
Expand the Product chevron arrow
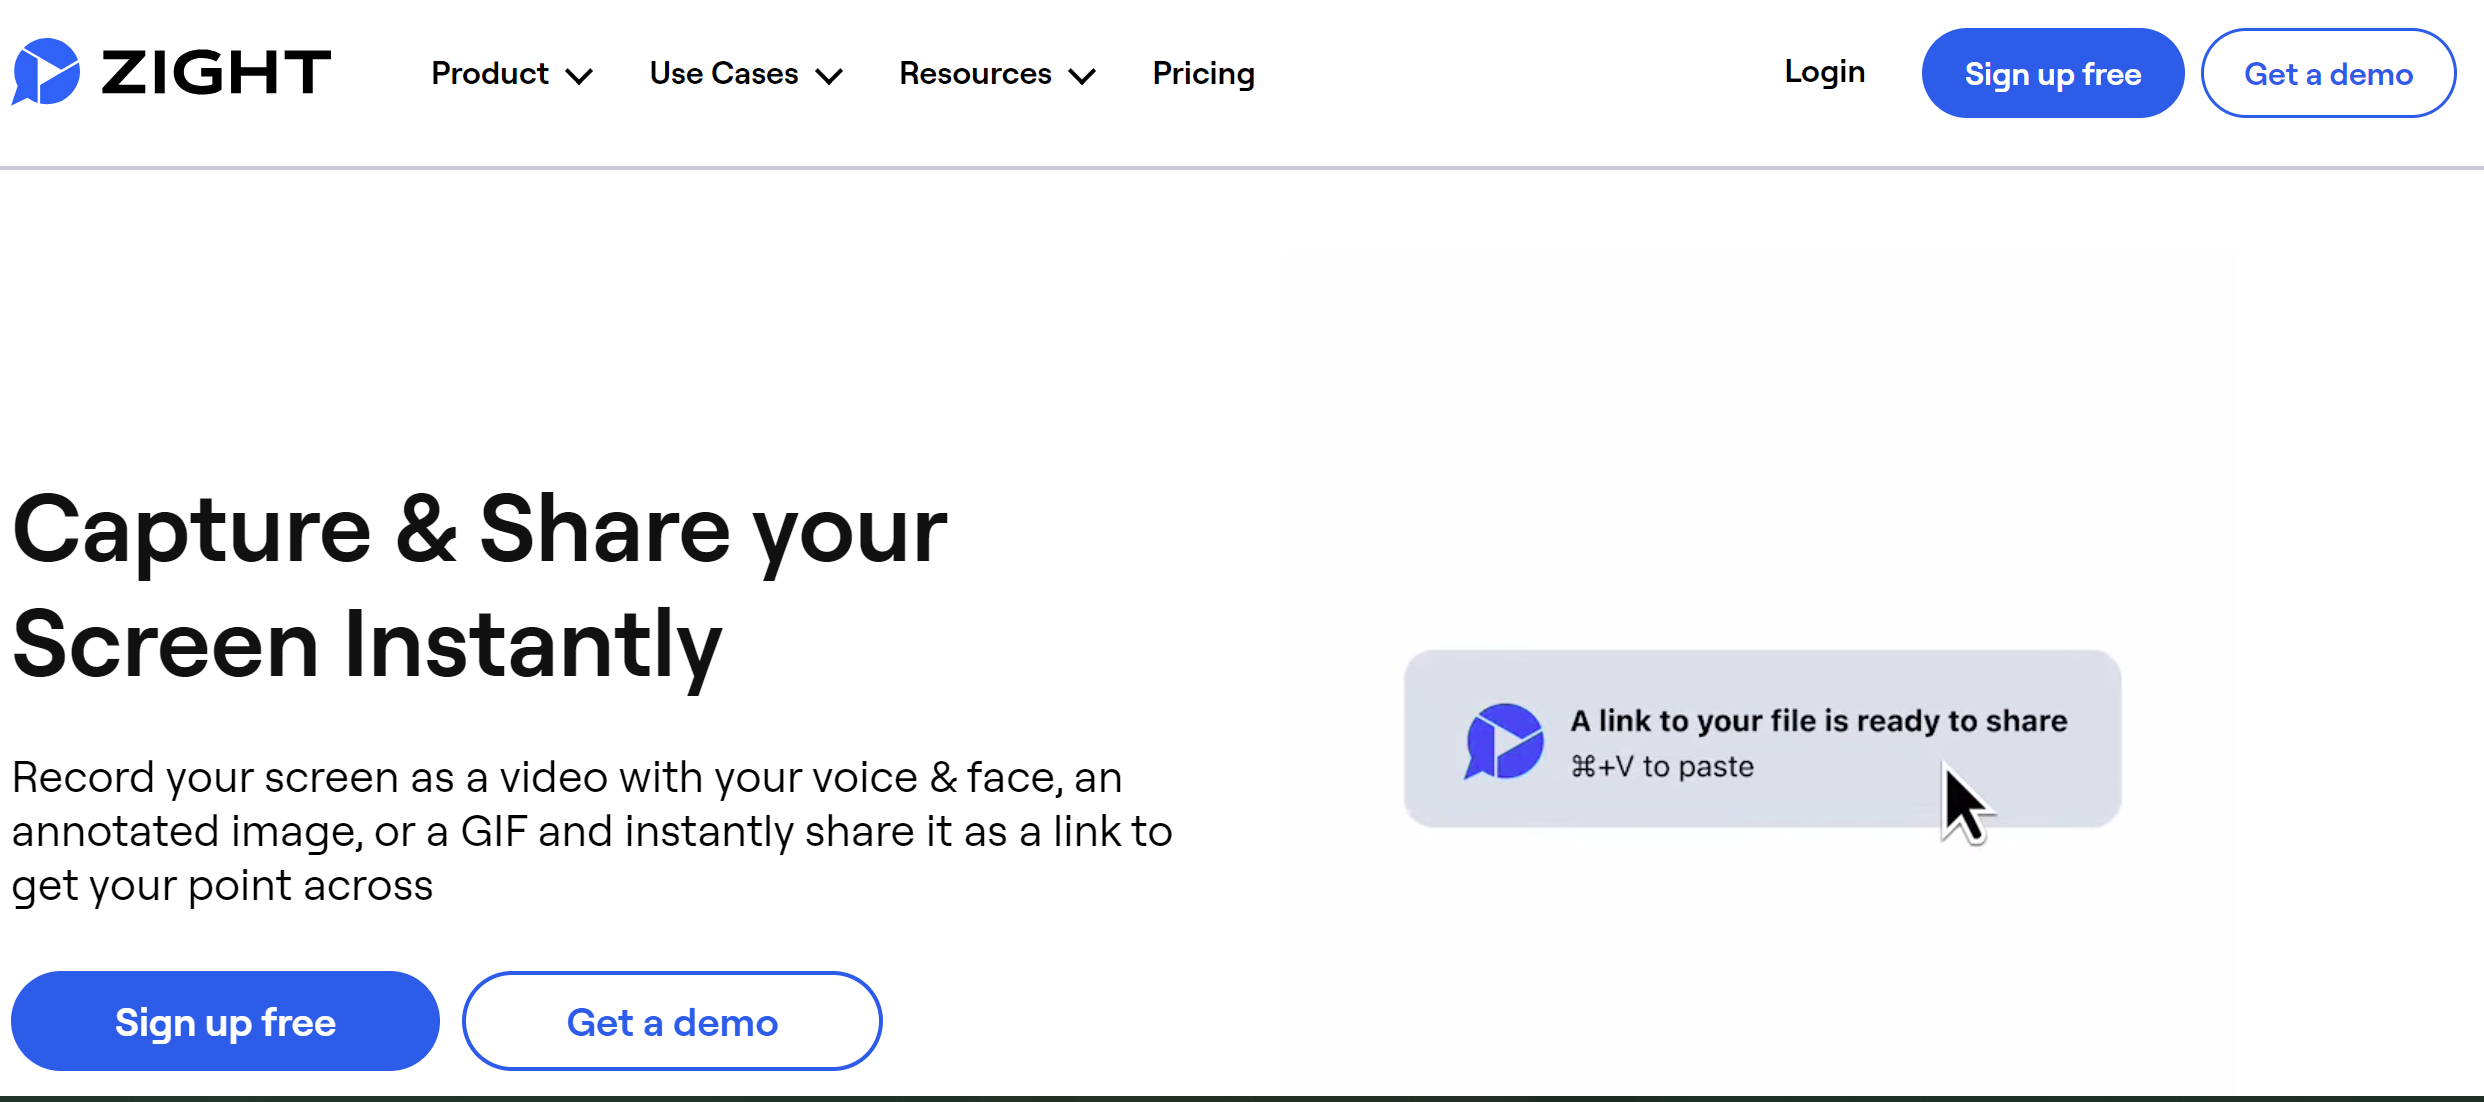pos(579,76)
